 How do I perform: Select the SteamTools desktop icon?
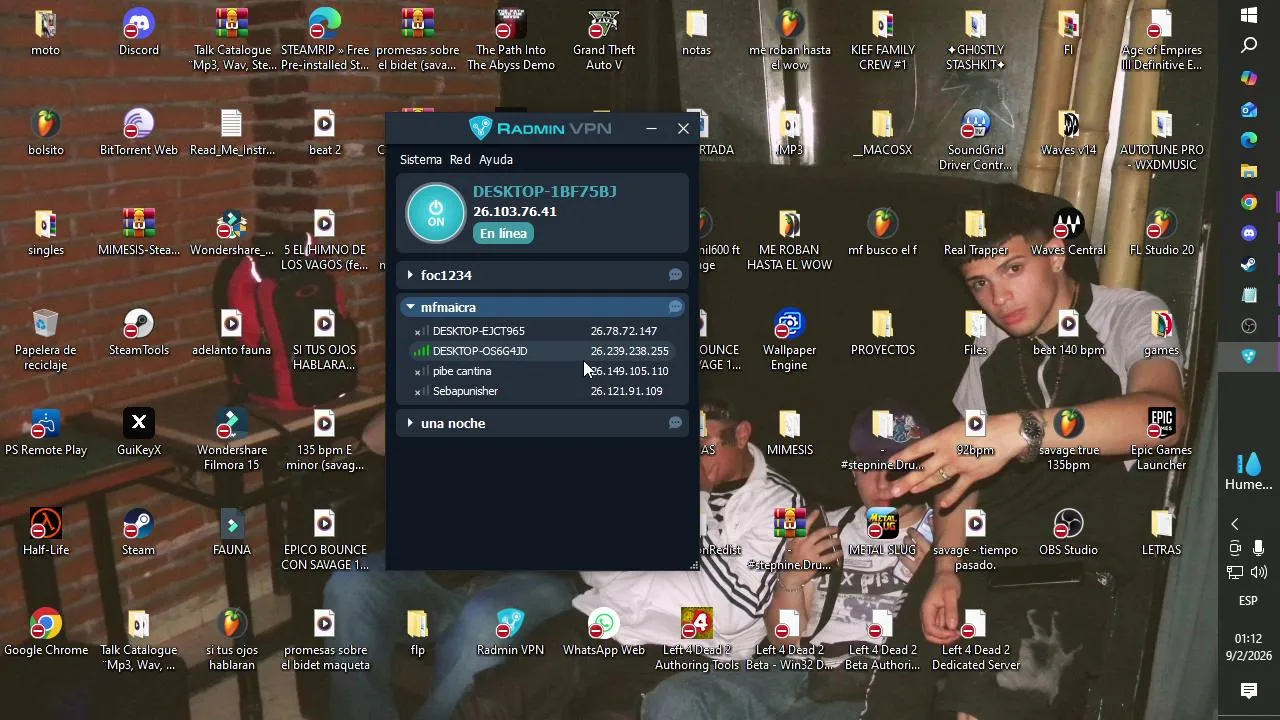point(139,333)
